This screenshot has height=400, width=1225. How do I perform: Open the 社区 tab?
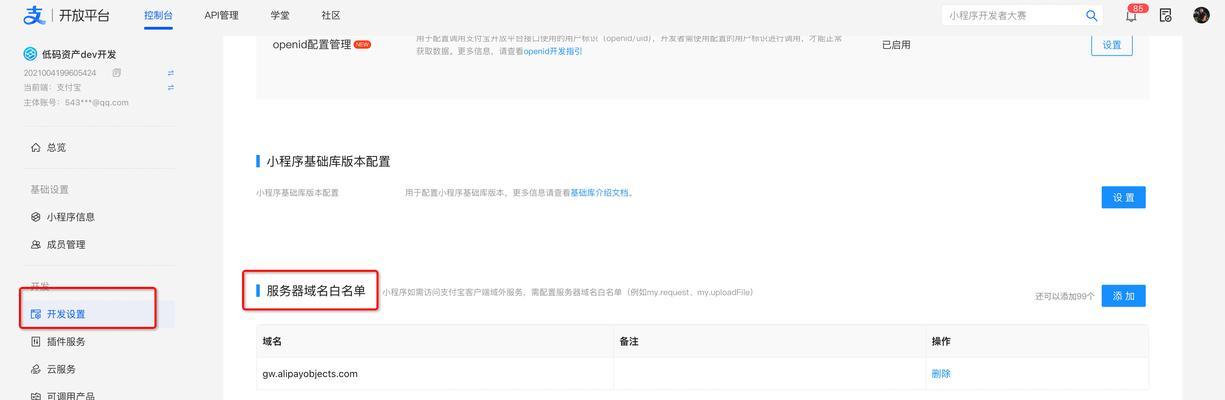(x=331, y=15)
